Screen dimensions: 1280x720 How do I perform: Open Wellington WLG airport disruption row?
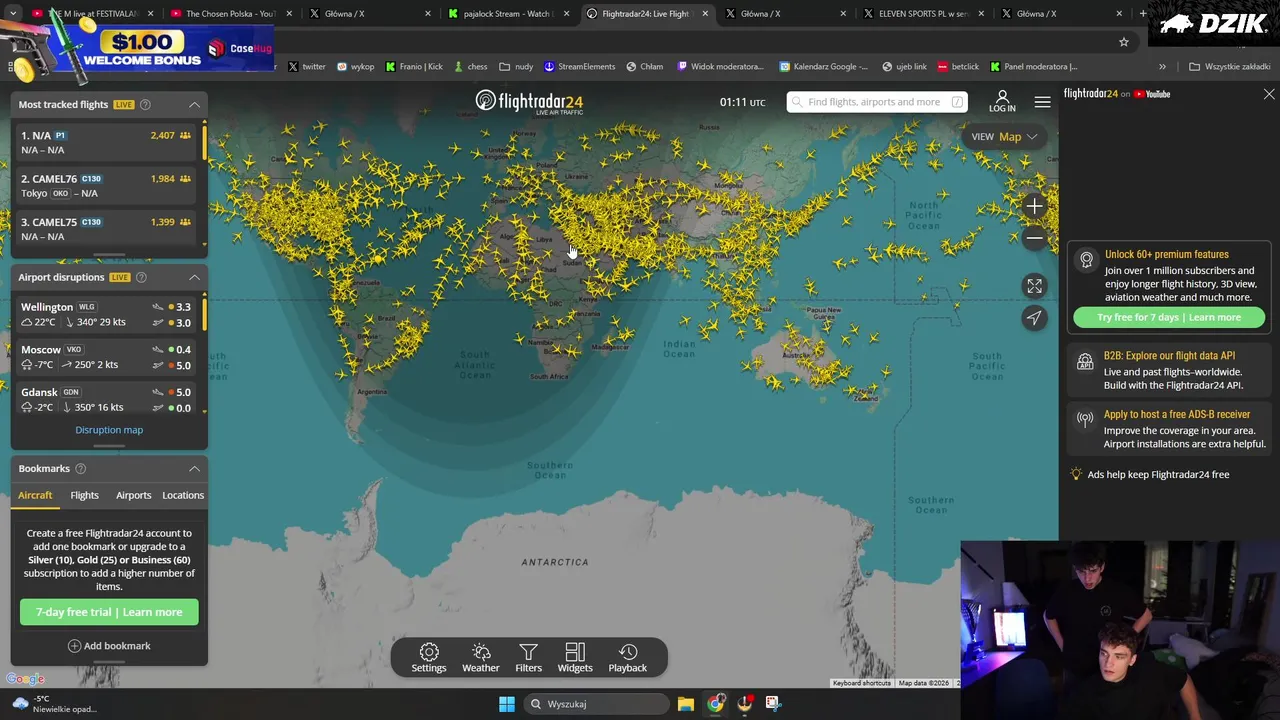(106, 314)
